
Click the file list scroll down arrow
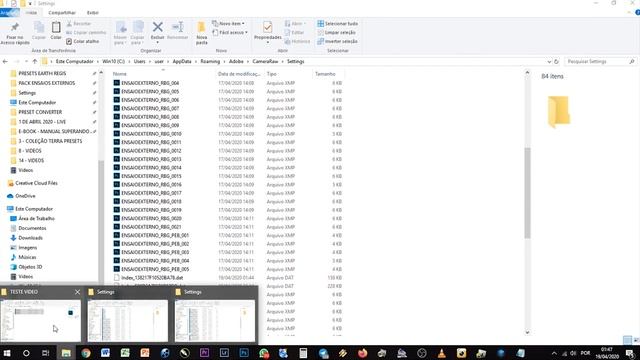click(x=527, y=332)
